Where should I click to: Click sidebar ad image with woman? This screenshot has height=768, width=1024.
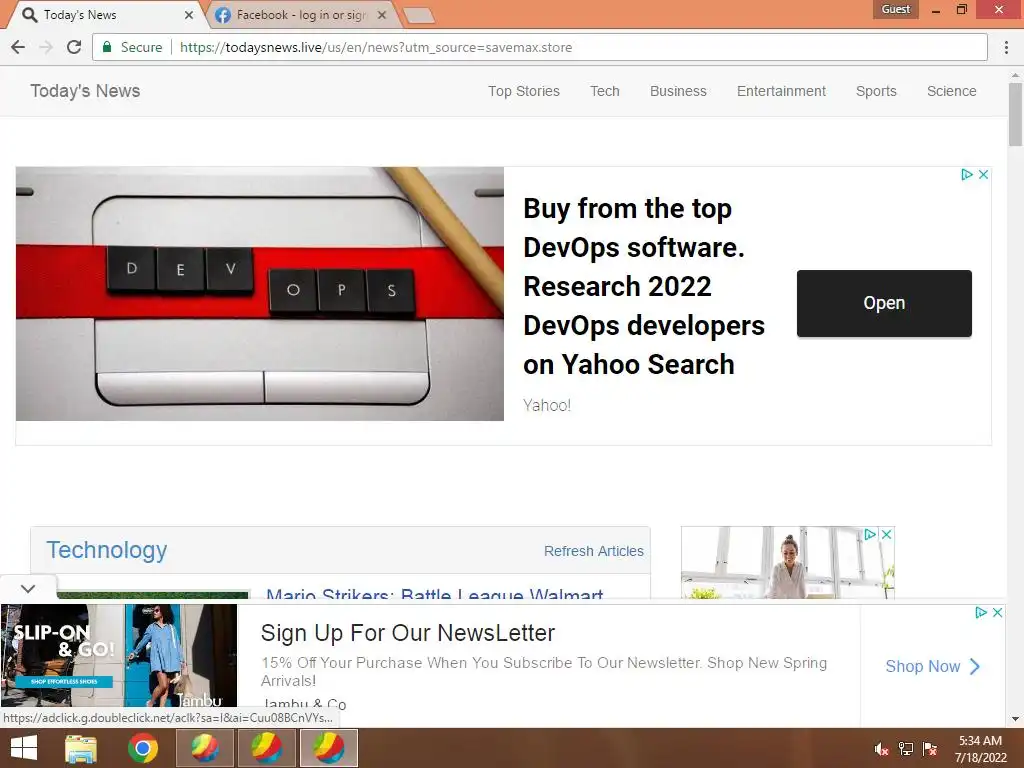788,563
